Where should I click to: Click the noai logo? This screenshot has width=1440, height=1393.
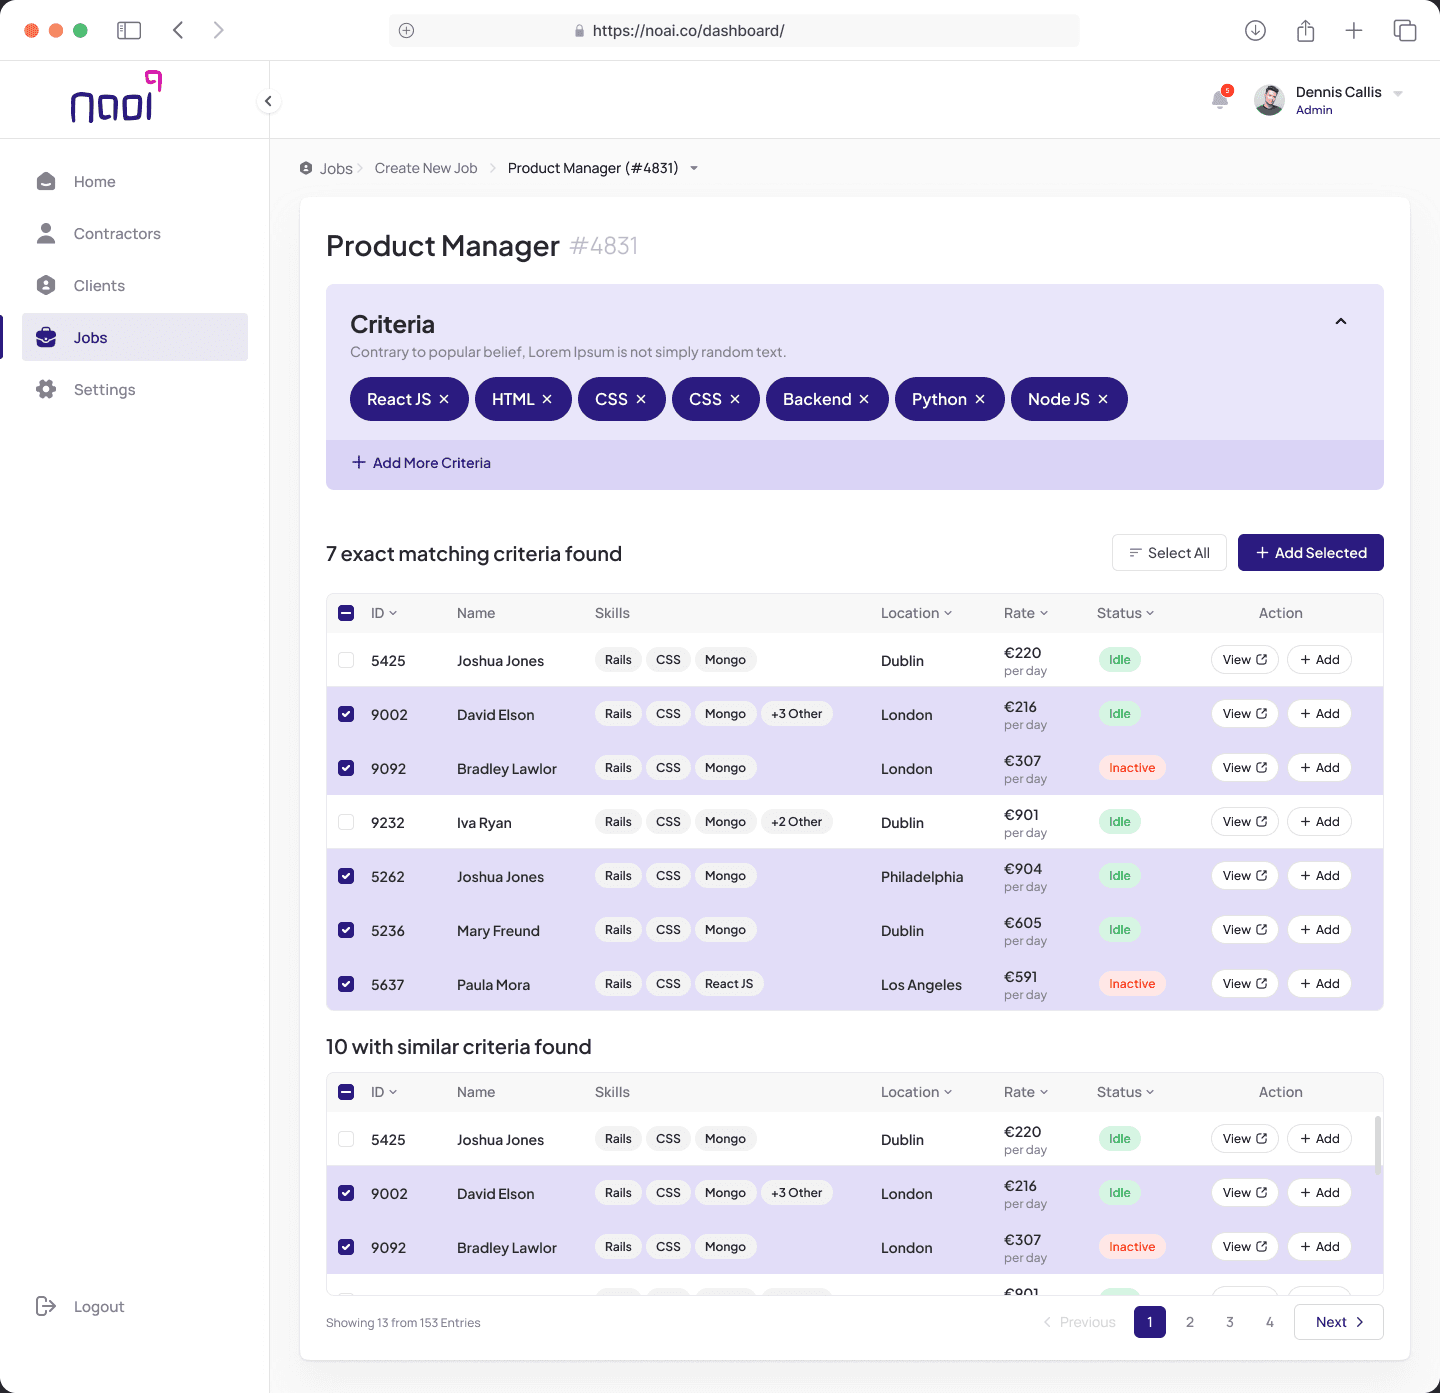116,97
